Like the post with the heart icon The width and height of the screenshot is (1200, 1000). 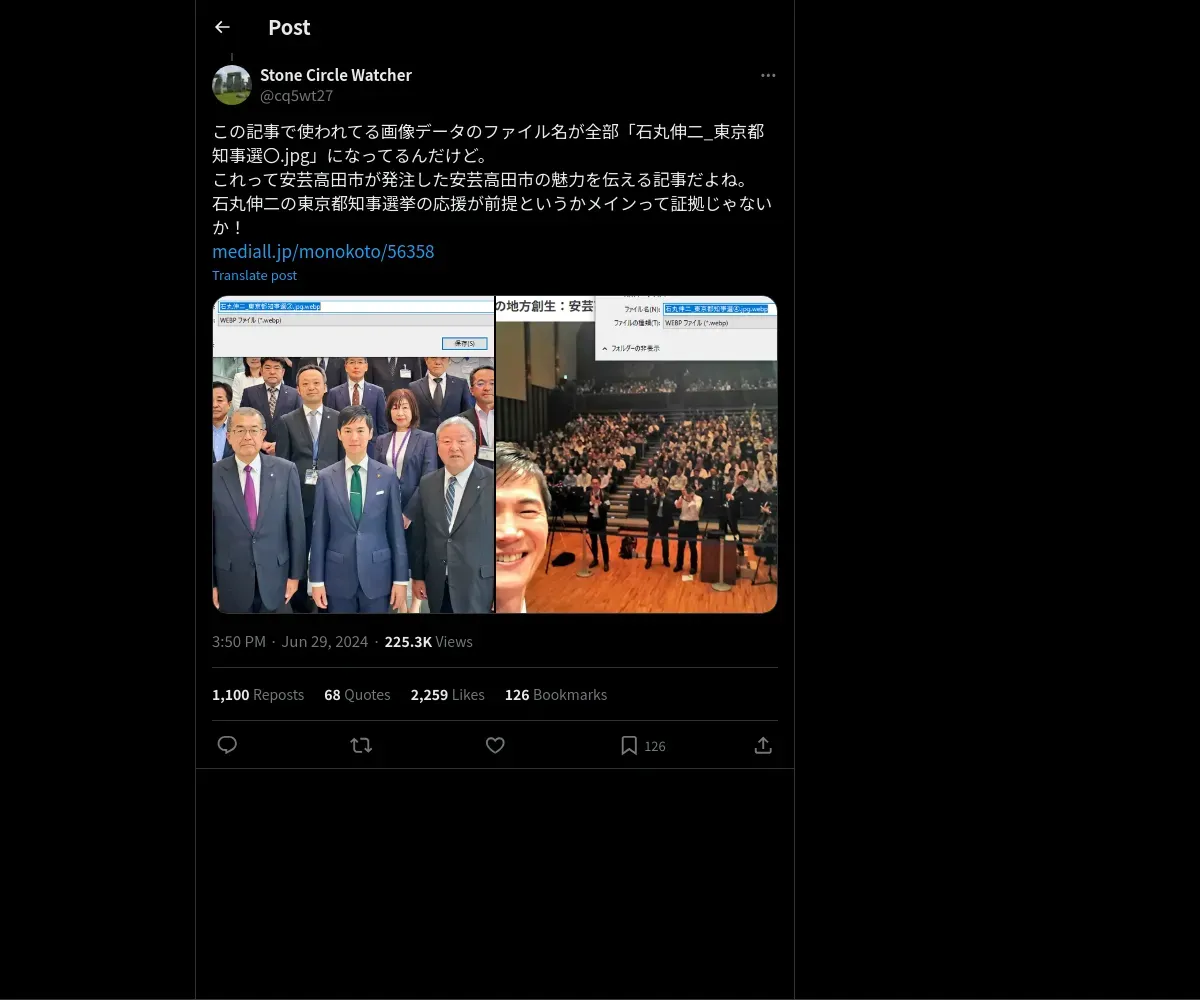pos(495,745)
